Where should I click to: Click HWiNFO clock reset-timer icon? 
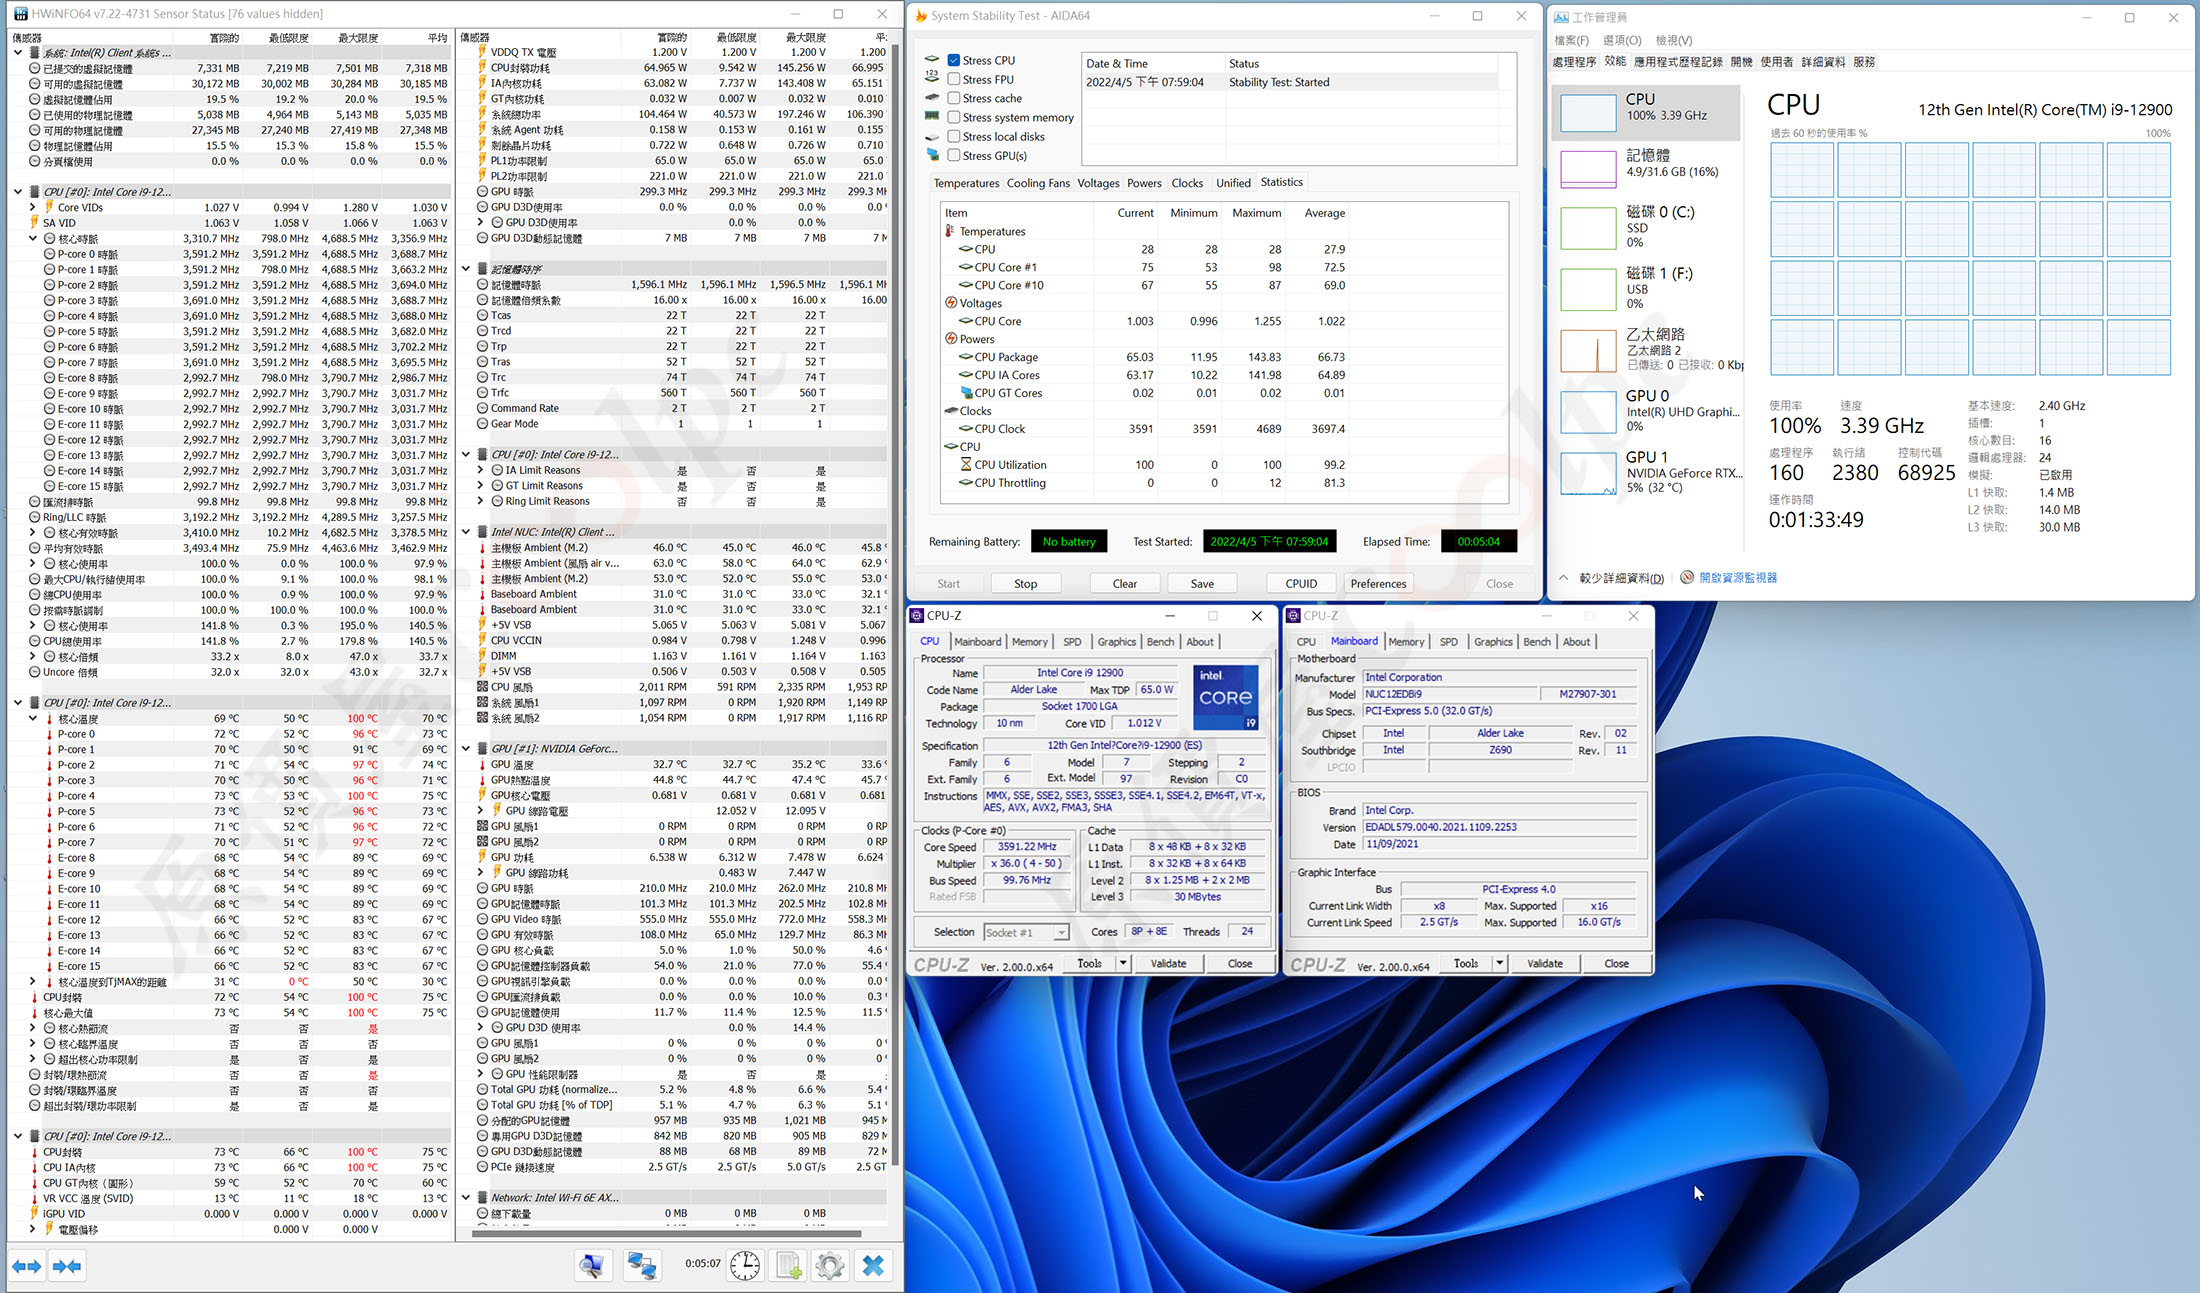(744, 1266)
